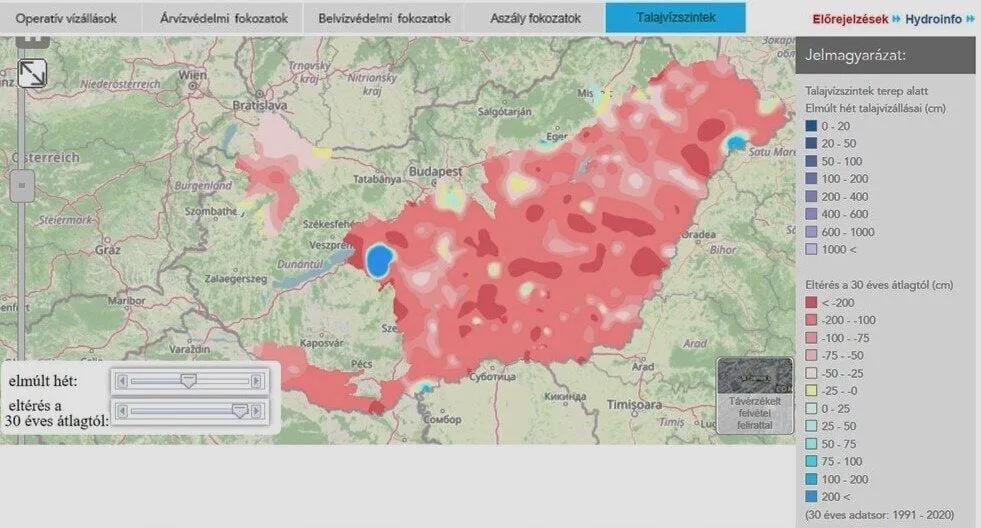Switch to Belvízvédelmi fokozatok tab

coord(384,18)
